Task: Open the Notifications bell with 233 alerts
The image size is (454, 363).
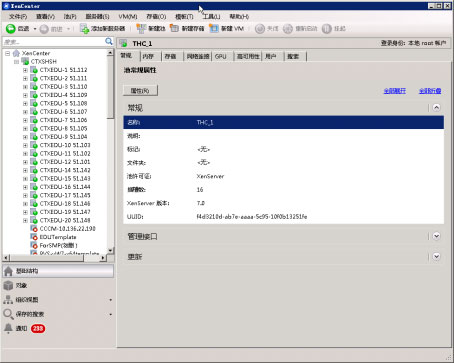Action: coord(8,328)
